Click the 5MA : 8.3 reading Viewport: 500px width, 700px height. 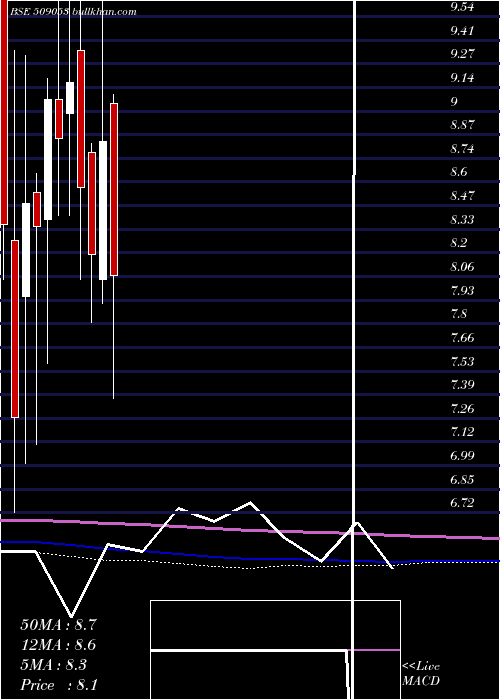click(x=54, y=665)
